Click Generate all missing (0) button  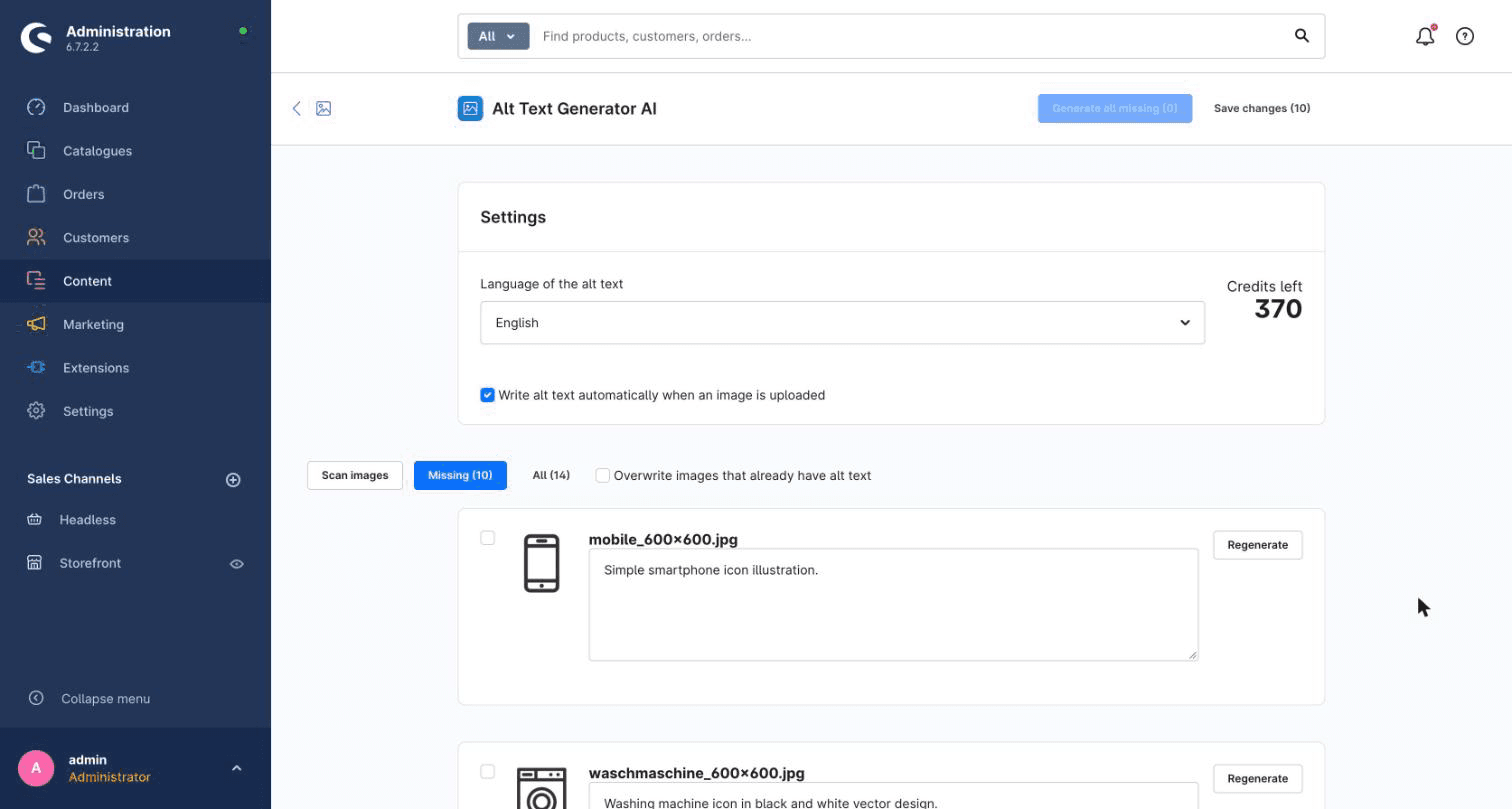pos(1115,108)
